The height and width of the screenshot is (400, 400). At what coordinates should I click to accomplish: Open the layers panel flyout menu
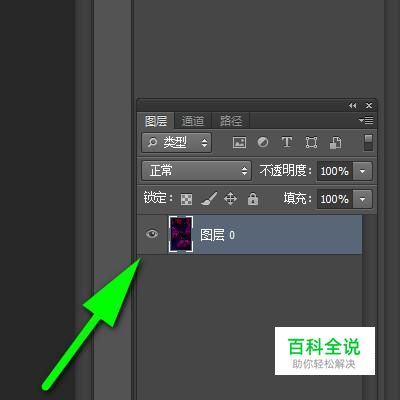tap(366, 120)
